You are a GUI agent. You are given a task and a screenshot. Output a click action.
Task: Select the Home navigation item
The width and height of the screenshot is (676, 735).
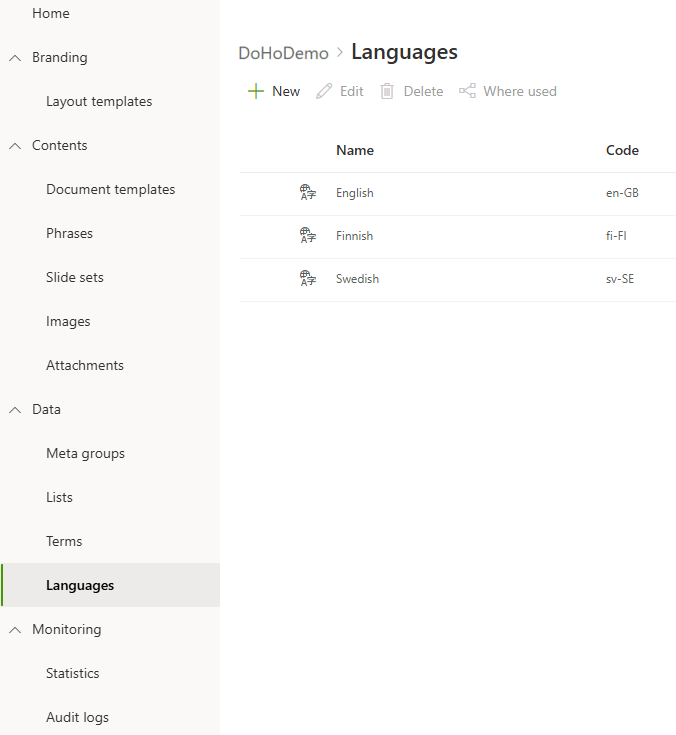pyautogui.click(x=51, y=14)
